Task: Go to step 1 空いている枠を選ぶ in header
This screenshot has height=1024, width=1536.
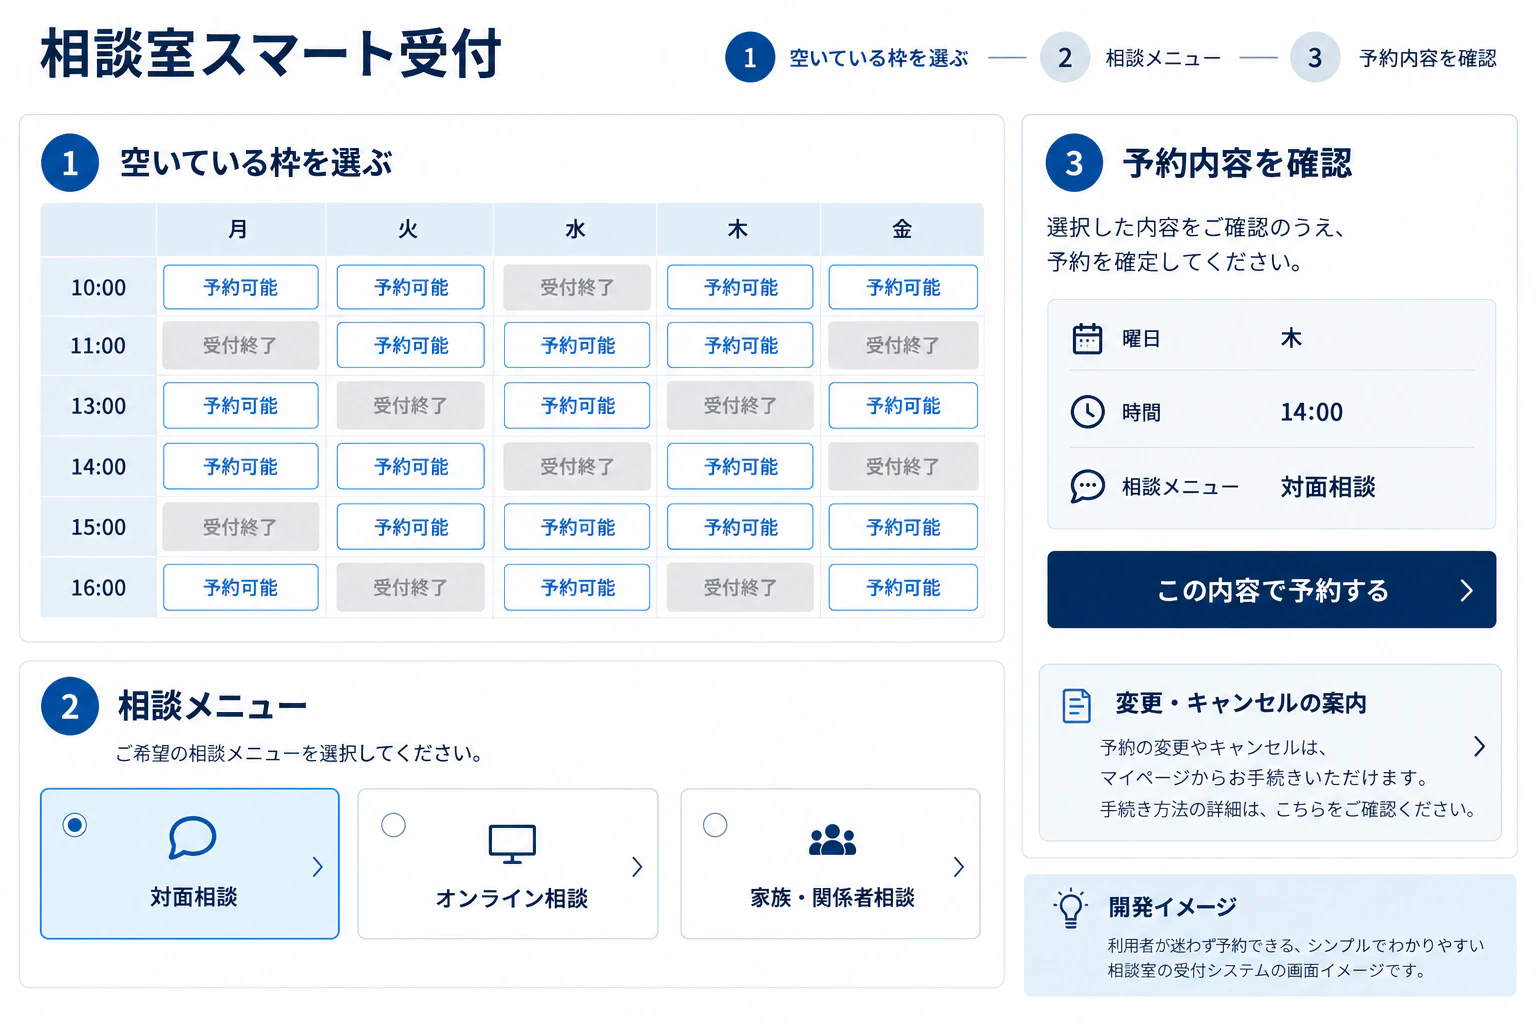Action: [847, 58]
